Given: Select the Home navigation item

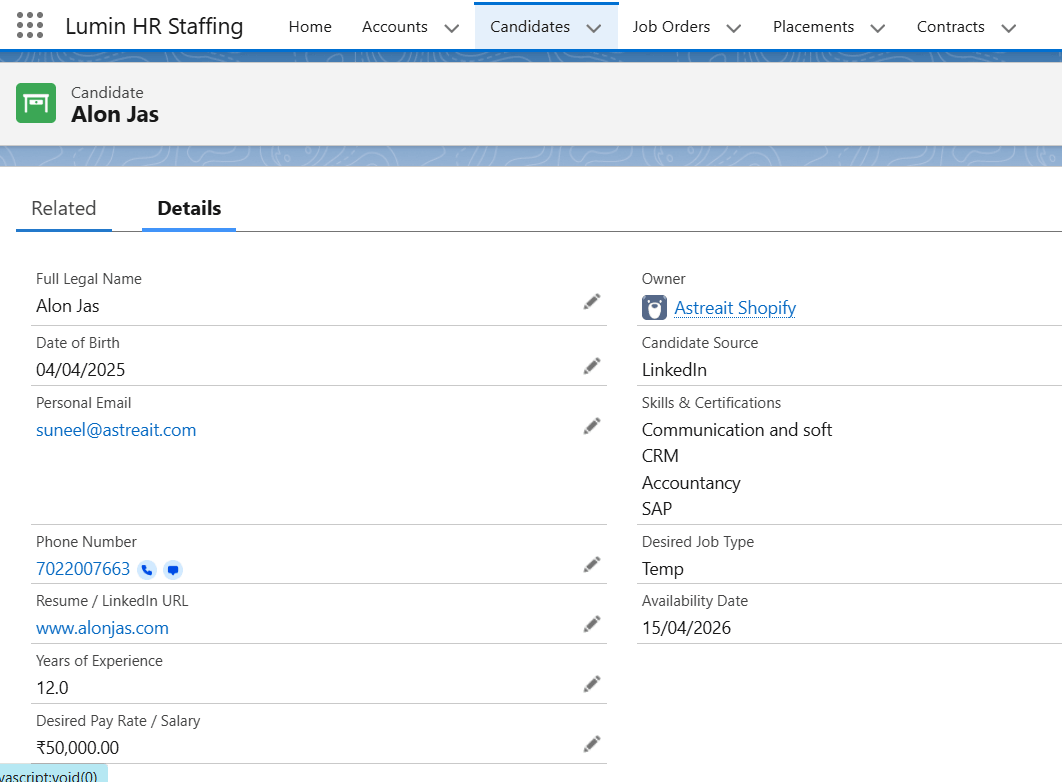Looking at the screenshot, I should [x=310, y=27].
